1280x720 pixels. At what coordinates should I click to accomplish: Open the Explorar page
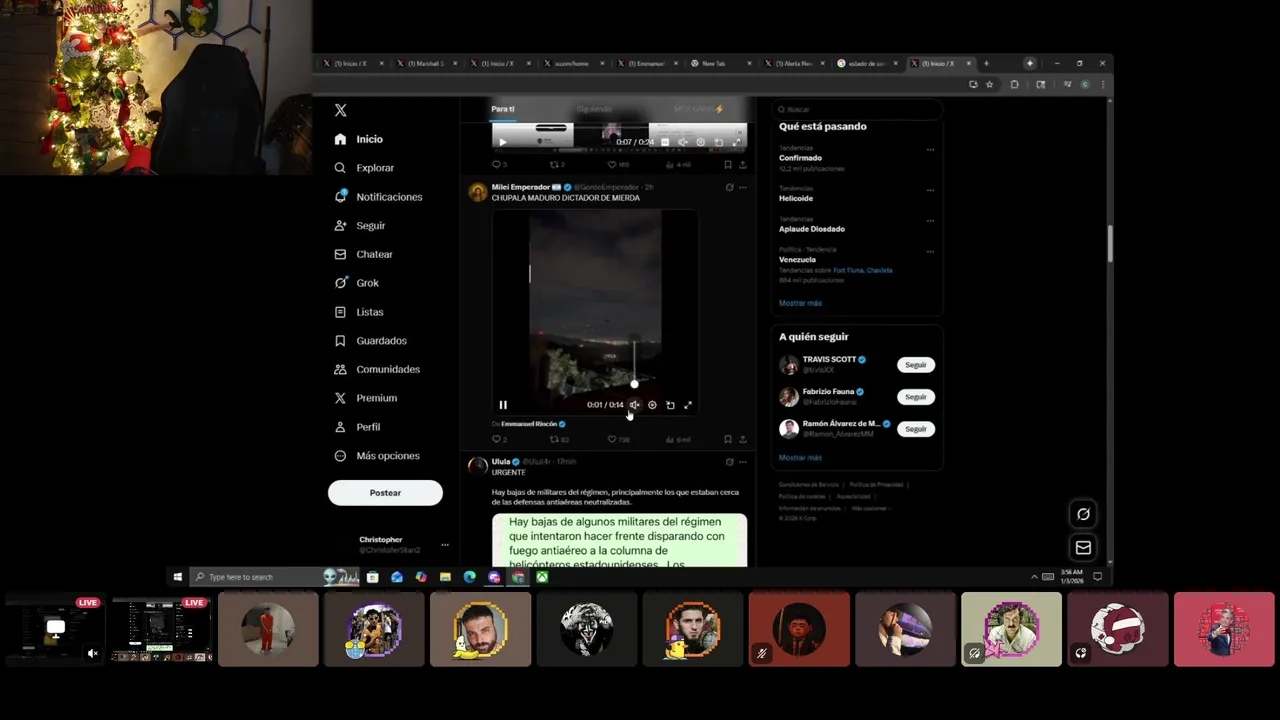click(x=364, y=168)
